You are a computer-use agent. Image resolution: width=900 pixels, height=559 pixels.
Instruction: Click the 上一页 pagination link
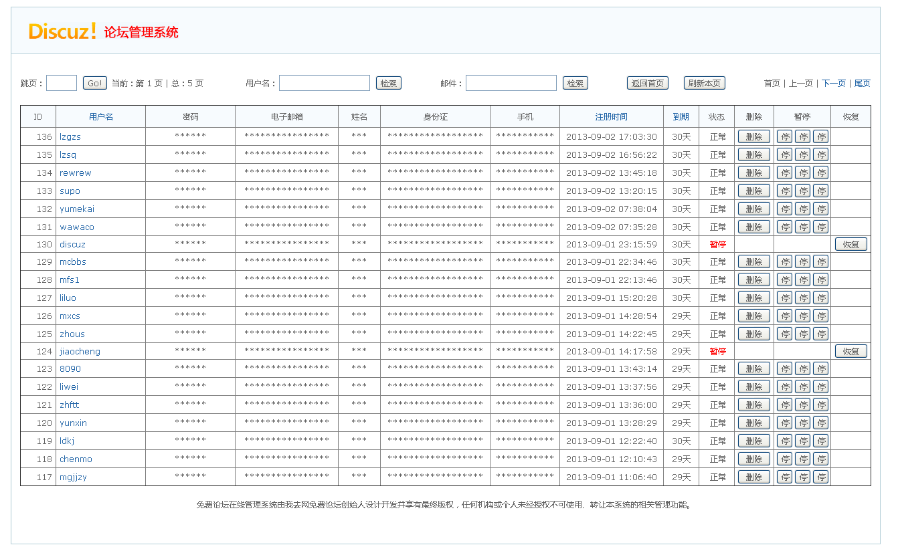[801, 83]
